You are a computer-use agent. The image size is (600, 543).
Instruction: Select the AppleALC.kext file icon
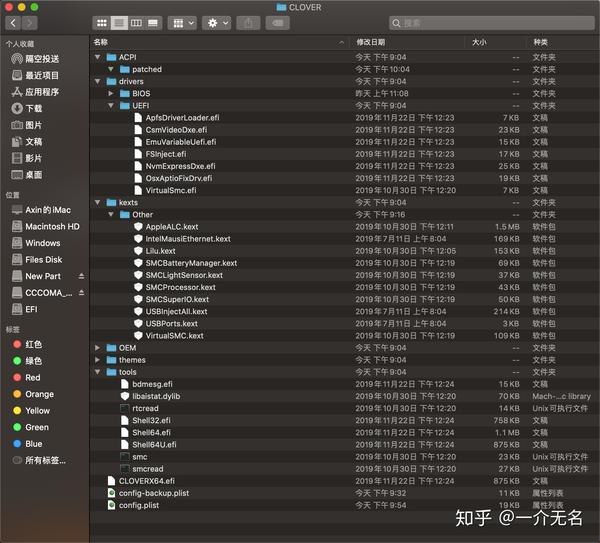tap(139, 227)
